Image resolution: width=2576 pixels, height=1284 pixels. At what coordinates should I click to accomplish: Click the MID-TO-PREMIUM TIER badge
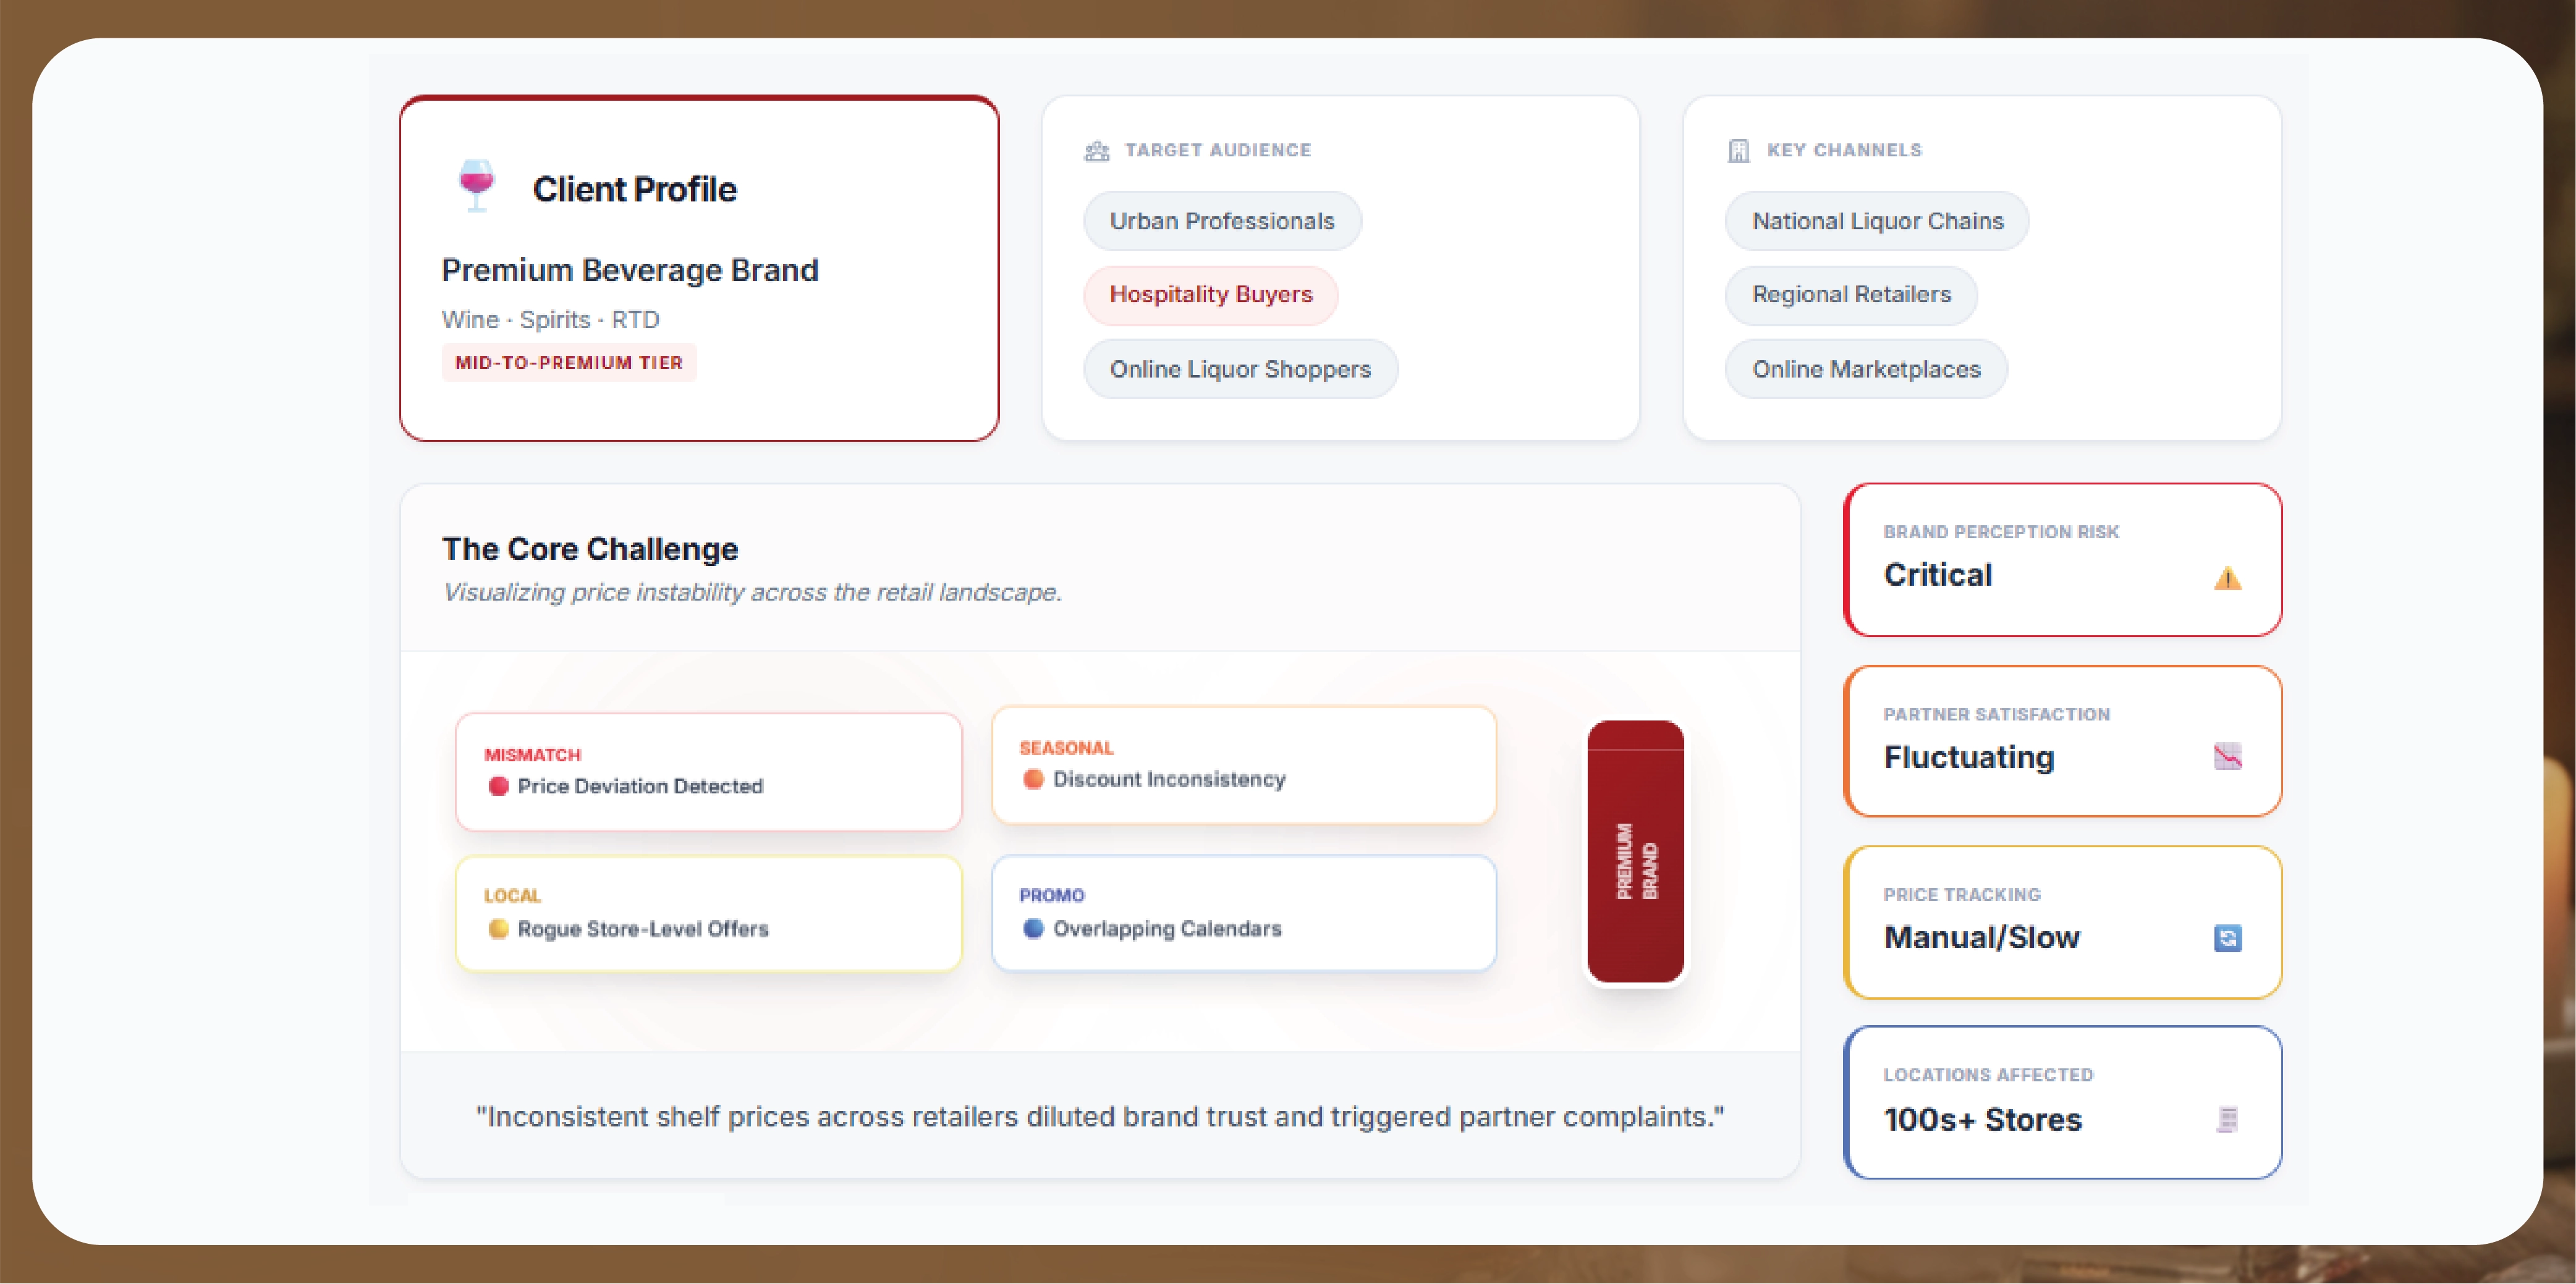point(568,362)
